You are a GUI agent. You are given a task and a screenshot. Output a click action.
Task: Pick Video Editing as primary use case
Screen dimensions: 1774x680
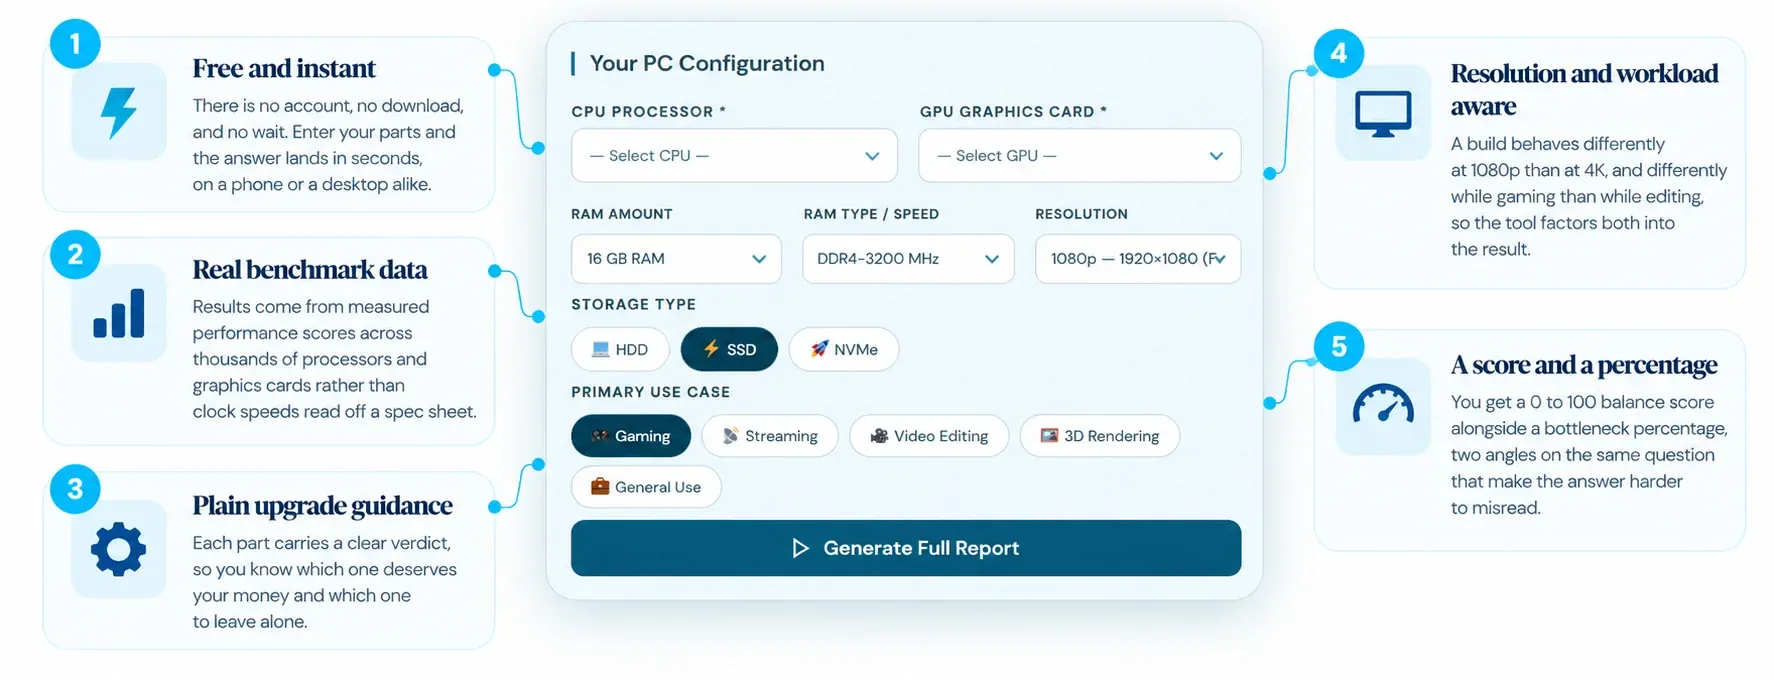929,436
